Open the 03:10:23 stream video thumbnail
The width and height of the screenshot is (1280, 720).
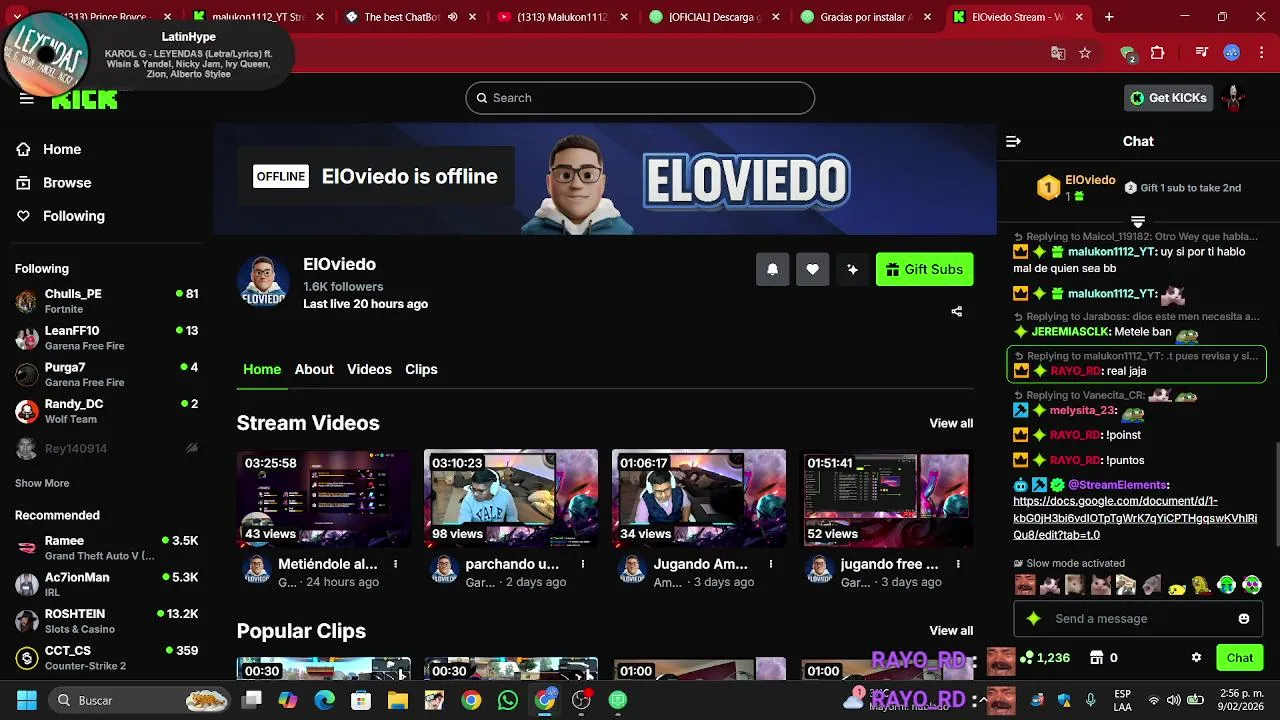511,498
